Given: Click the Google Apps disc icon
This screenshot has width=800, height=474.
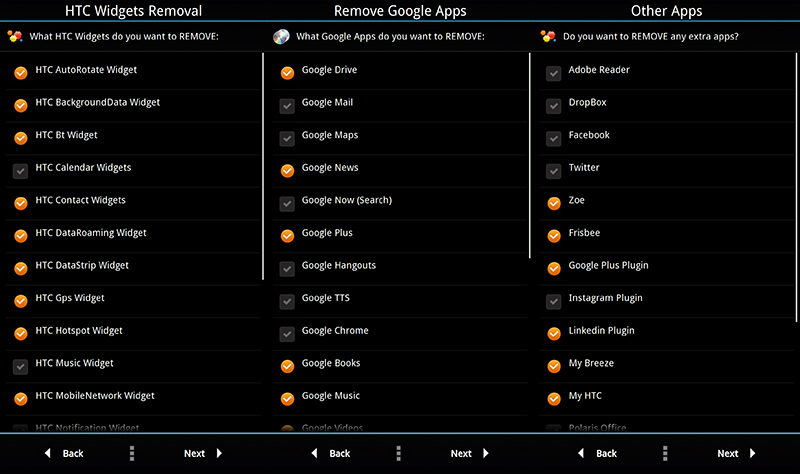Looking at the screenshot, I should pos(281,37).
